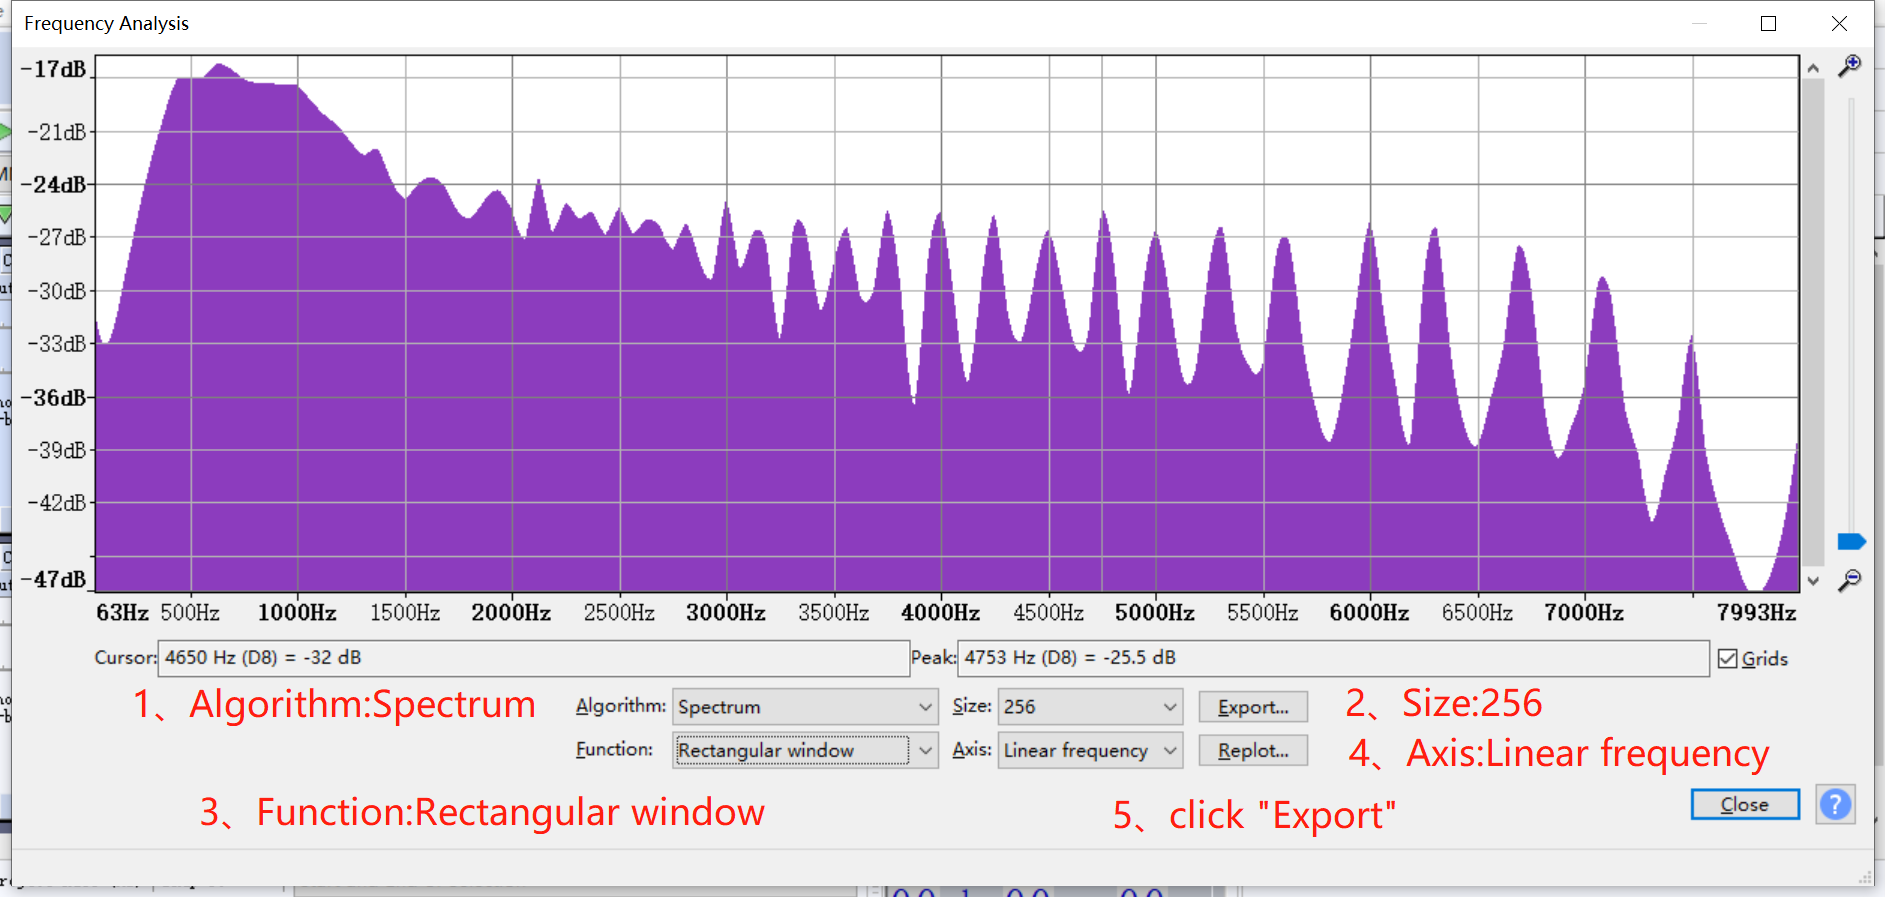
Task: Click the scrollbar up arrow beside the plot
Action: [1813, 68]
